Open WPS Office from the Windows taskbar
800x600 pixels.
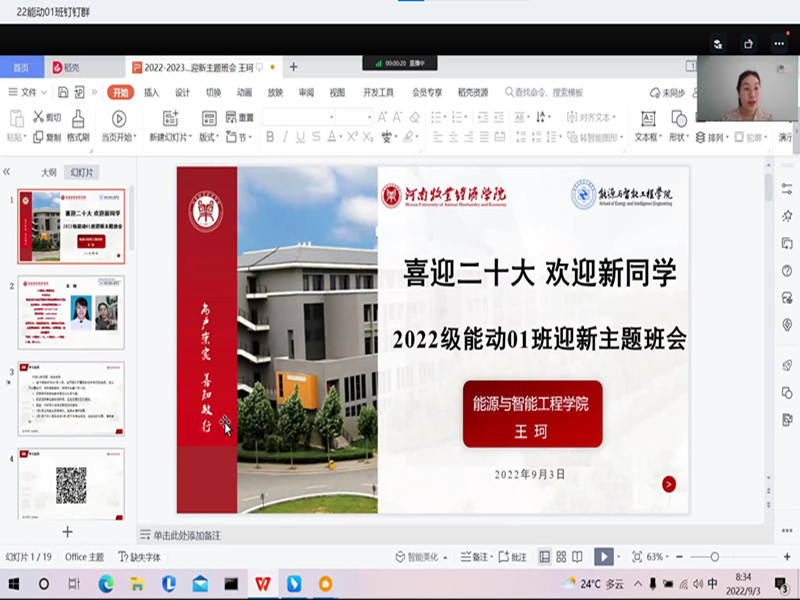point(262,583)
